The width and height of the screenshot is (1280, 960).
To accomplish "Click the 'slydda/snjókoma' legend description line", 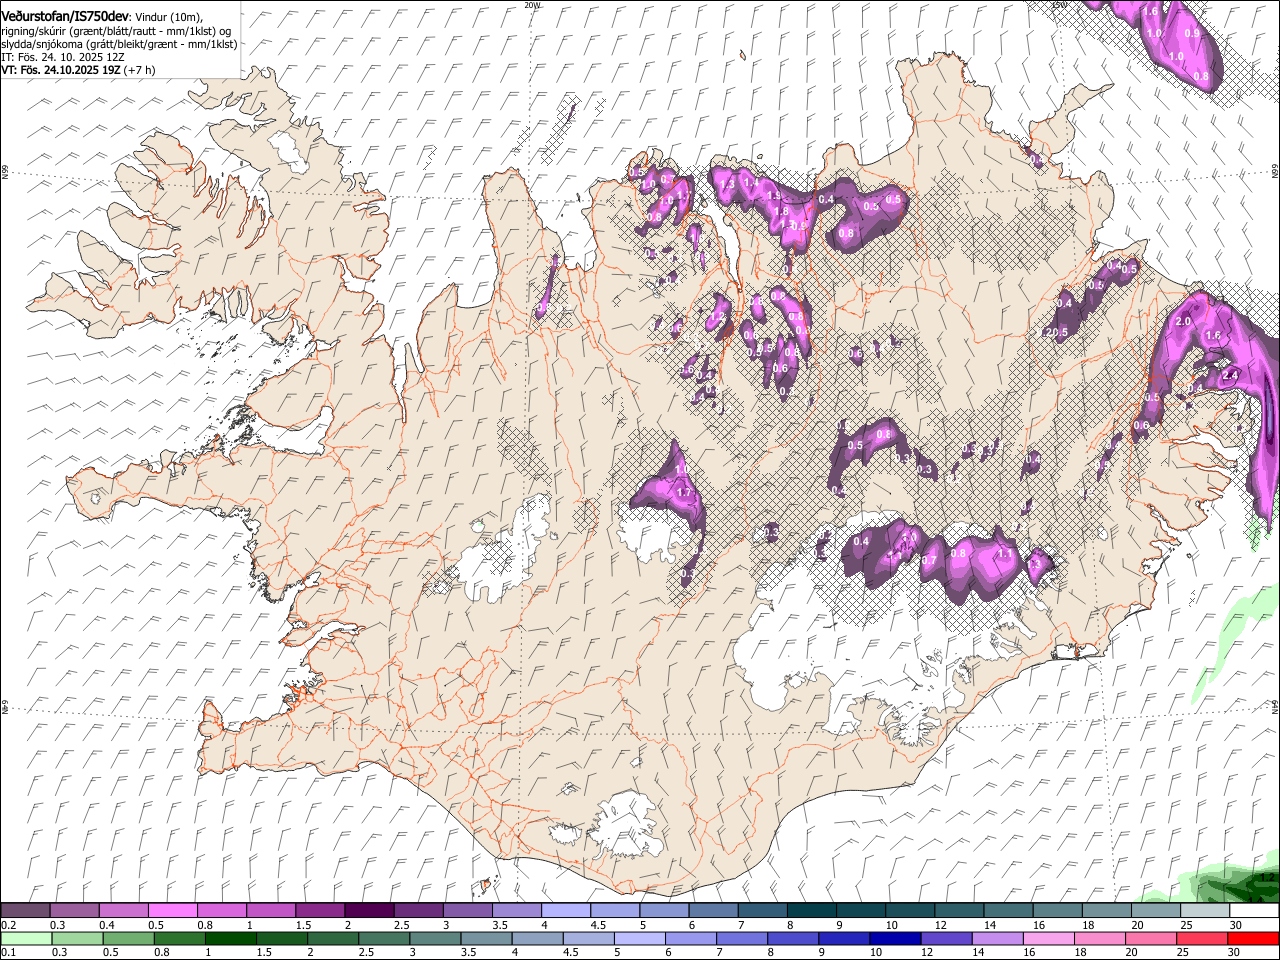I will 119,44.
